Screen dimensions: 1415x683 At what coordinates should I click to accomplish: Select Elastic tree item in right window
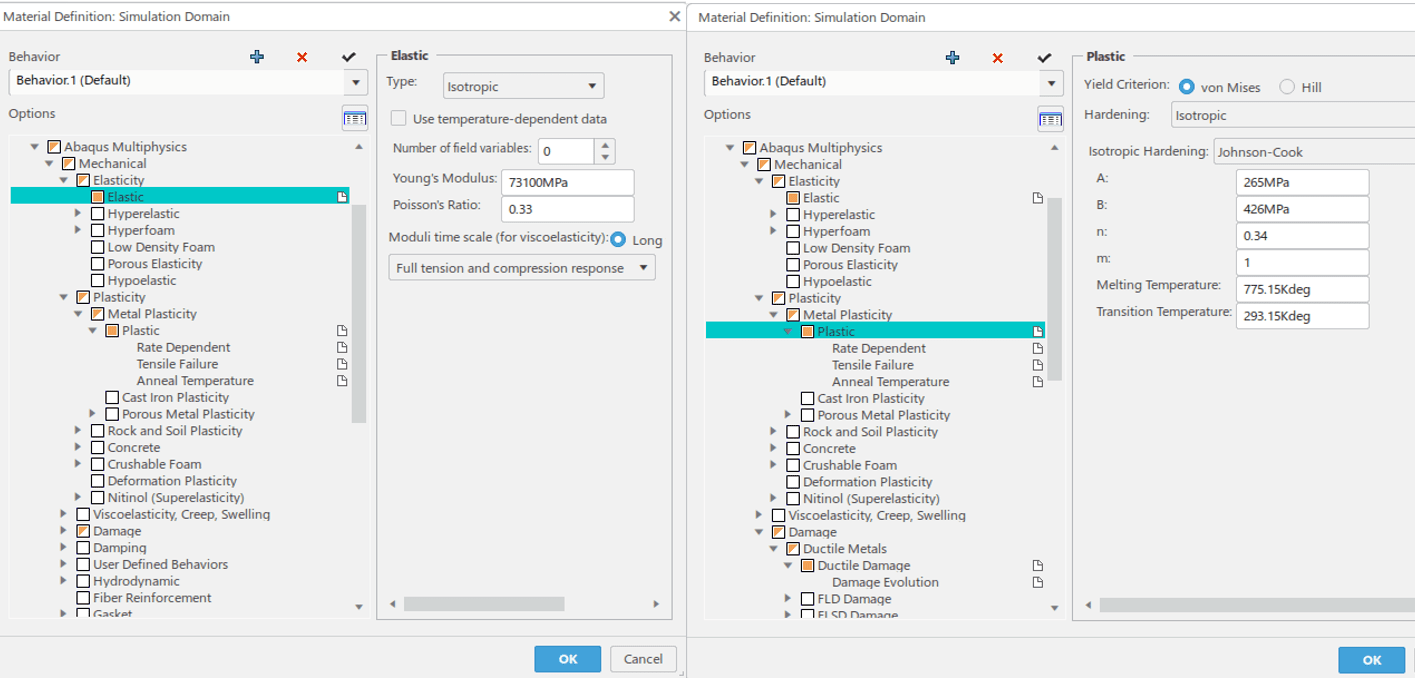(x=821, y=198)
